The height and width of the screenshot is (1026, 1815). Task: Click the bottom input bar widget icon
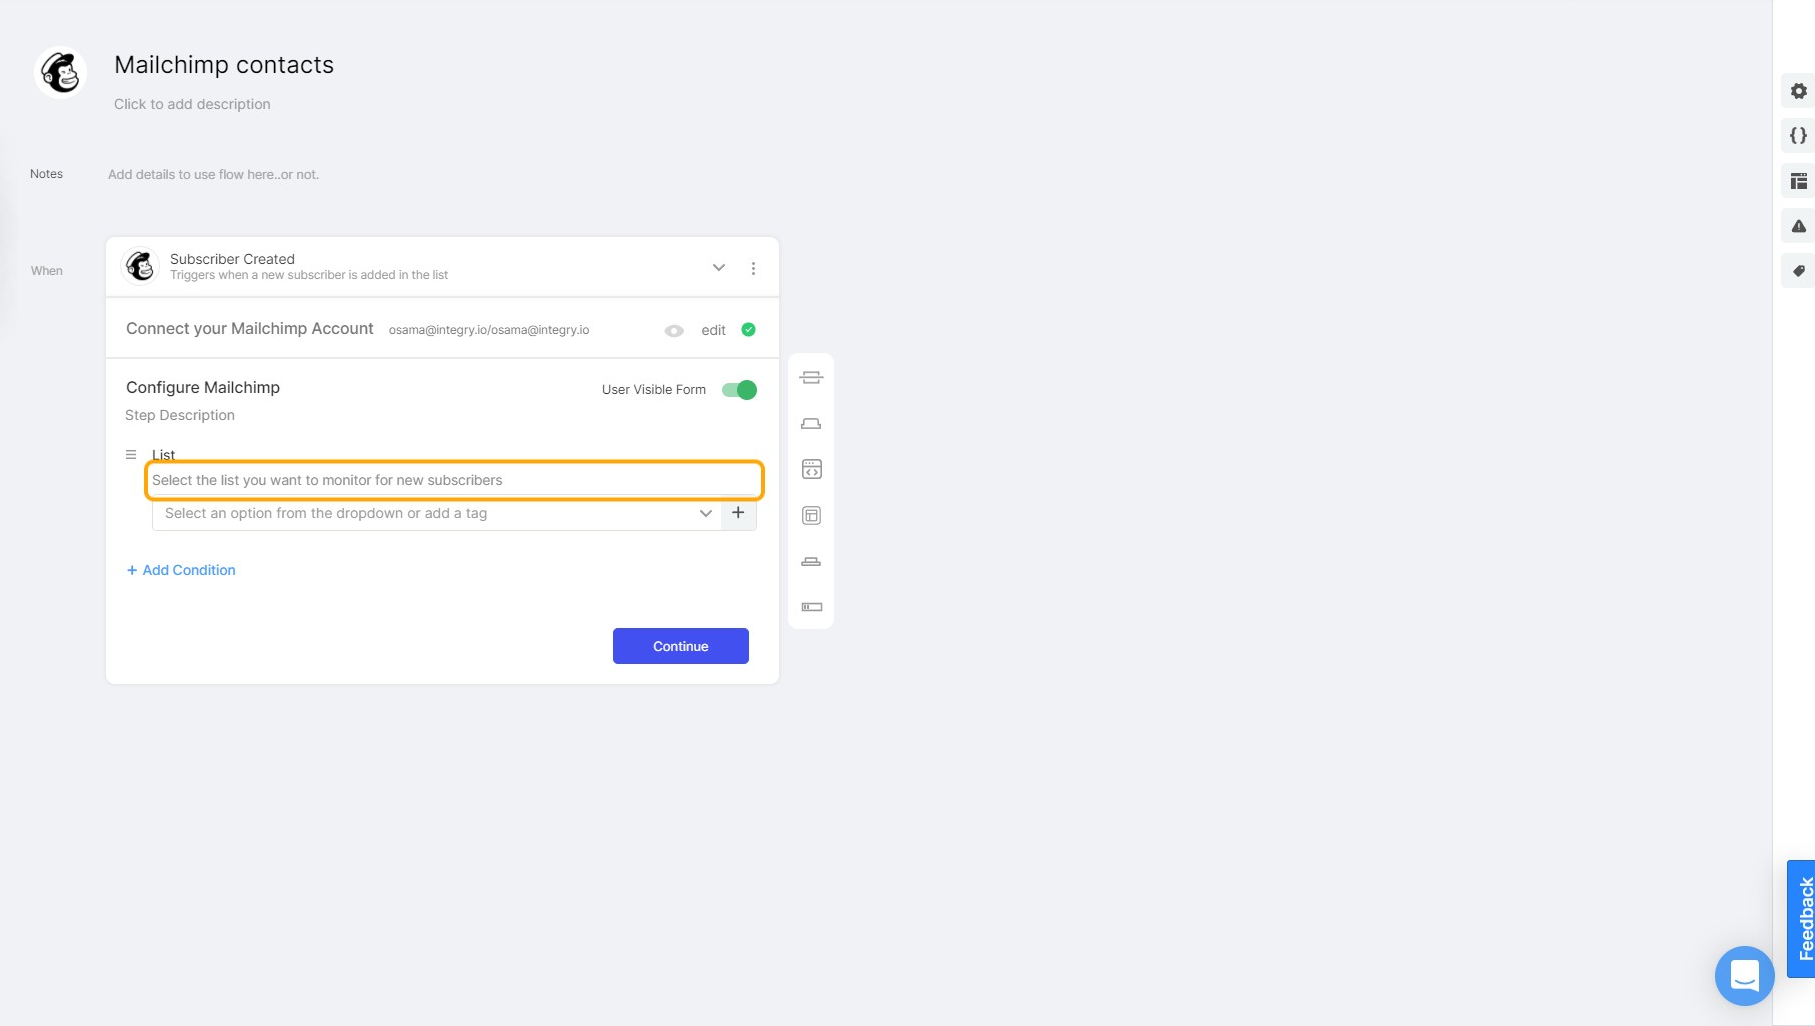click(x=811, y=607)
